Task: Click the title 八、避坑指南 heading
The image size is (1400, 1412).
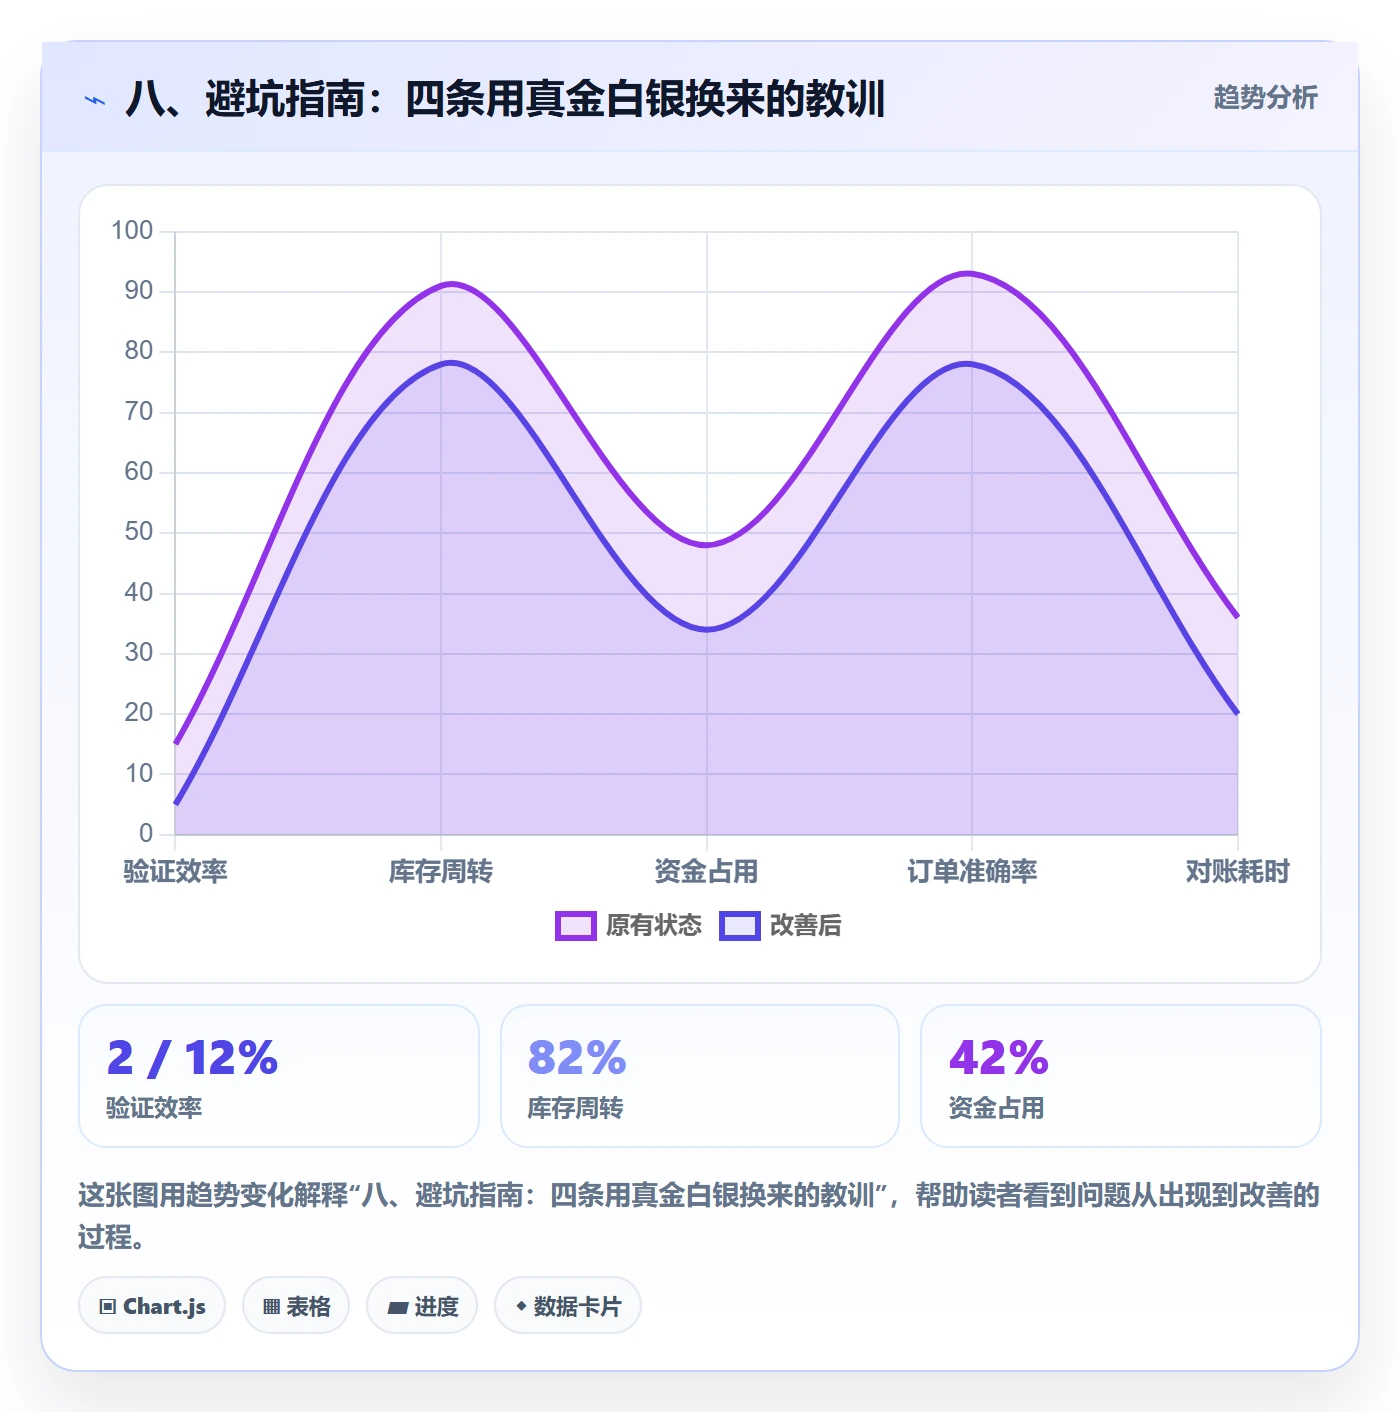Action: pyautogui.click(x=505, y=99)
